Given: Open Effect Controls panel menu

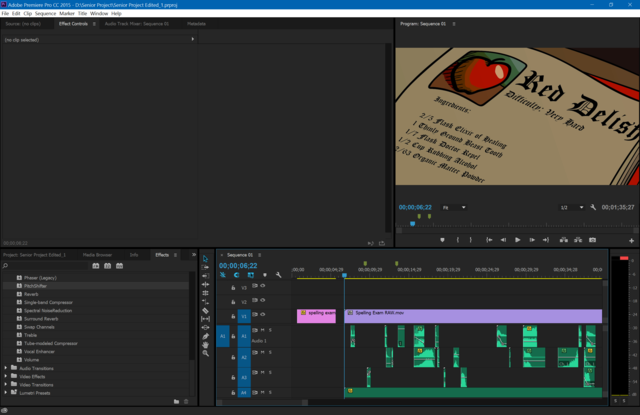Looking at the screenshot, I should [94, 24].
